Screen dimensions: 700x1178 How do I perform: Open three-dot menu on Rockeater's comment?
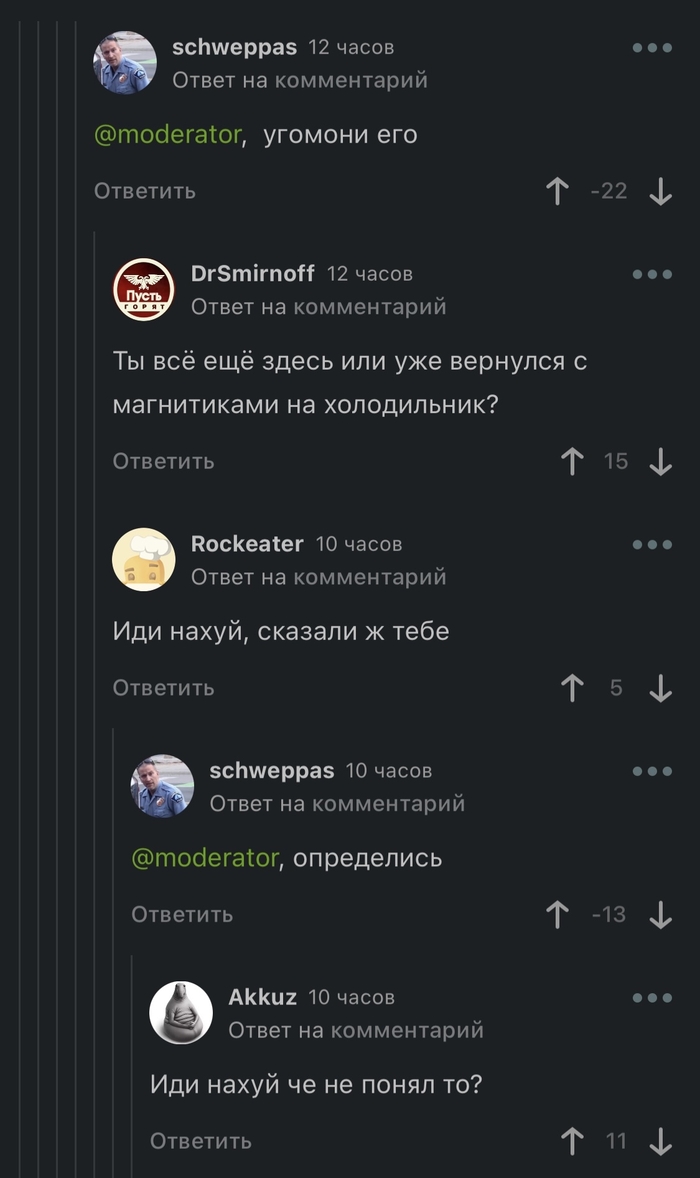[652, 545]
